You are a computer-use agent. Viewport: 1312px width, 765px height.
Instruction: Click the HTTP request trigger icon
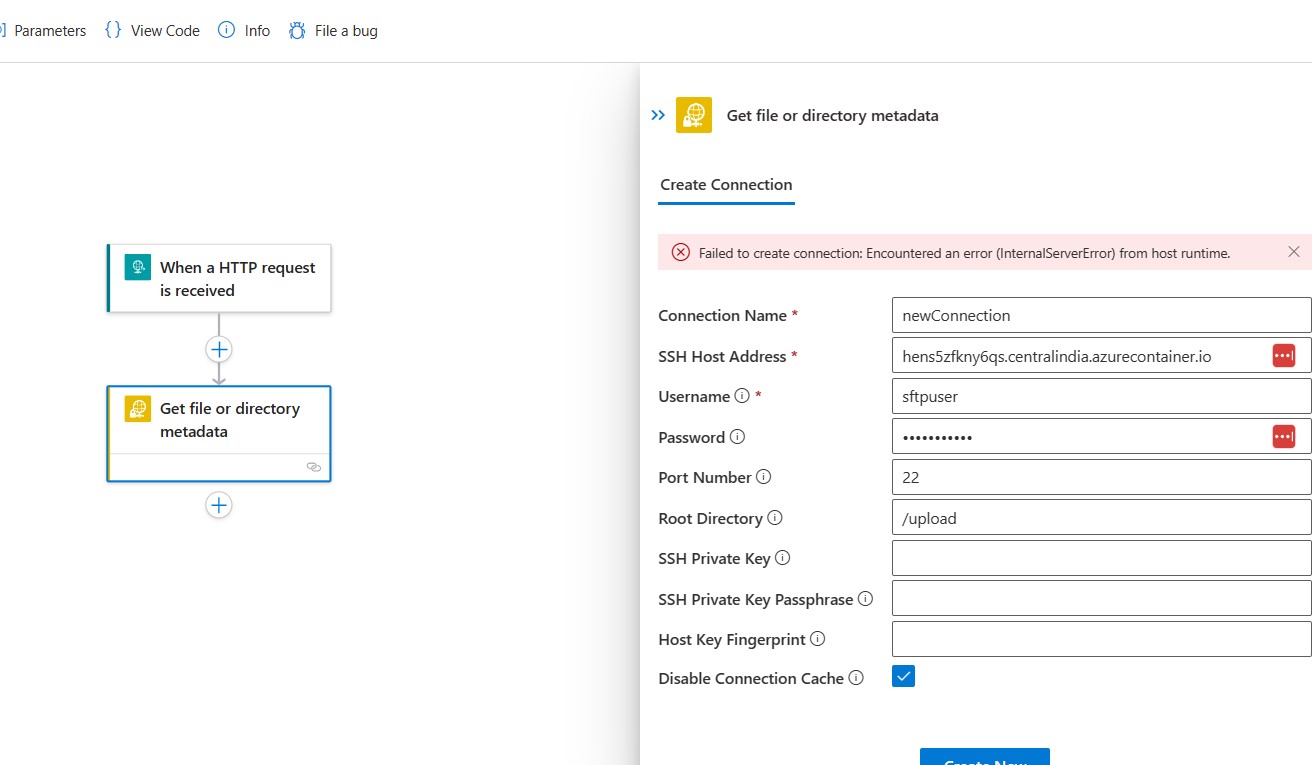[x=137, y=267]
